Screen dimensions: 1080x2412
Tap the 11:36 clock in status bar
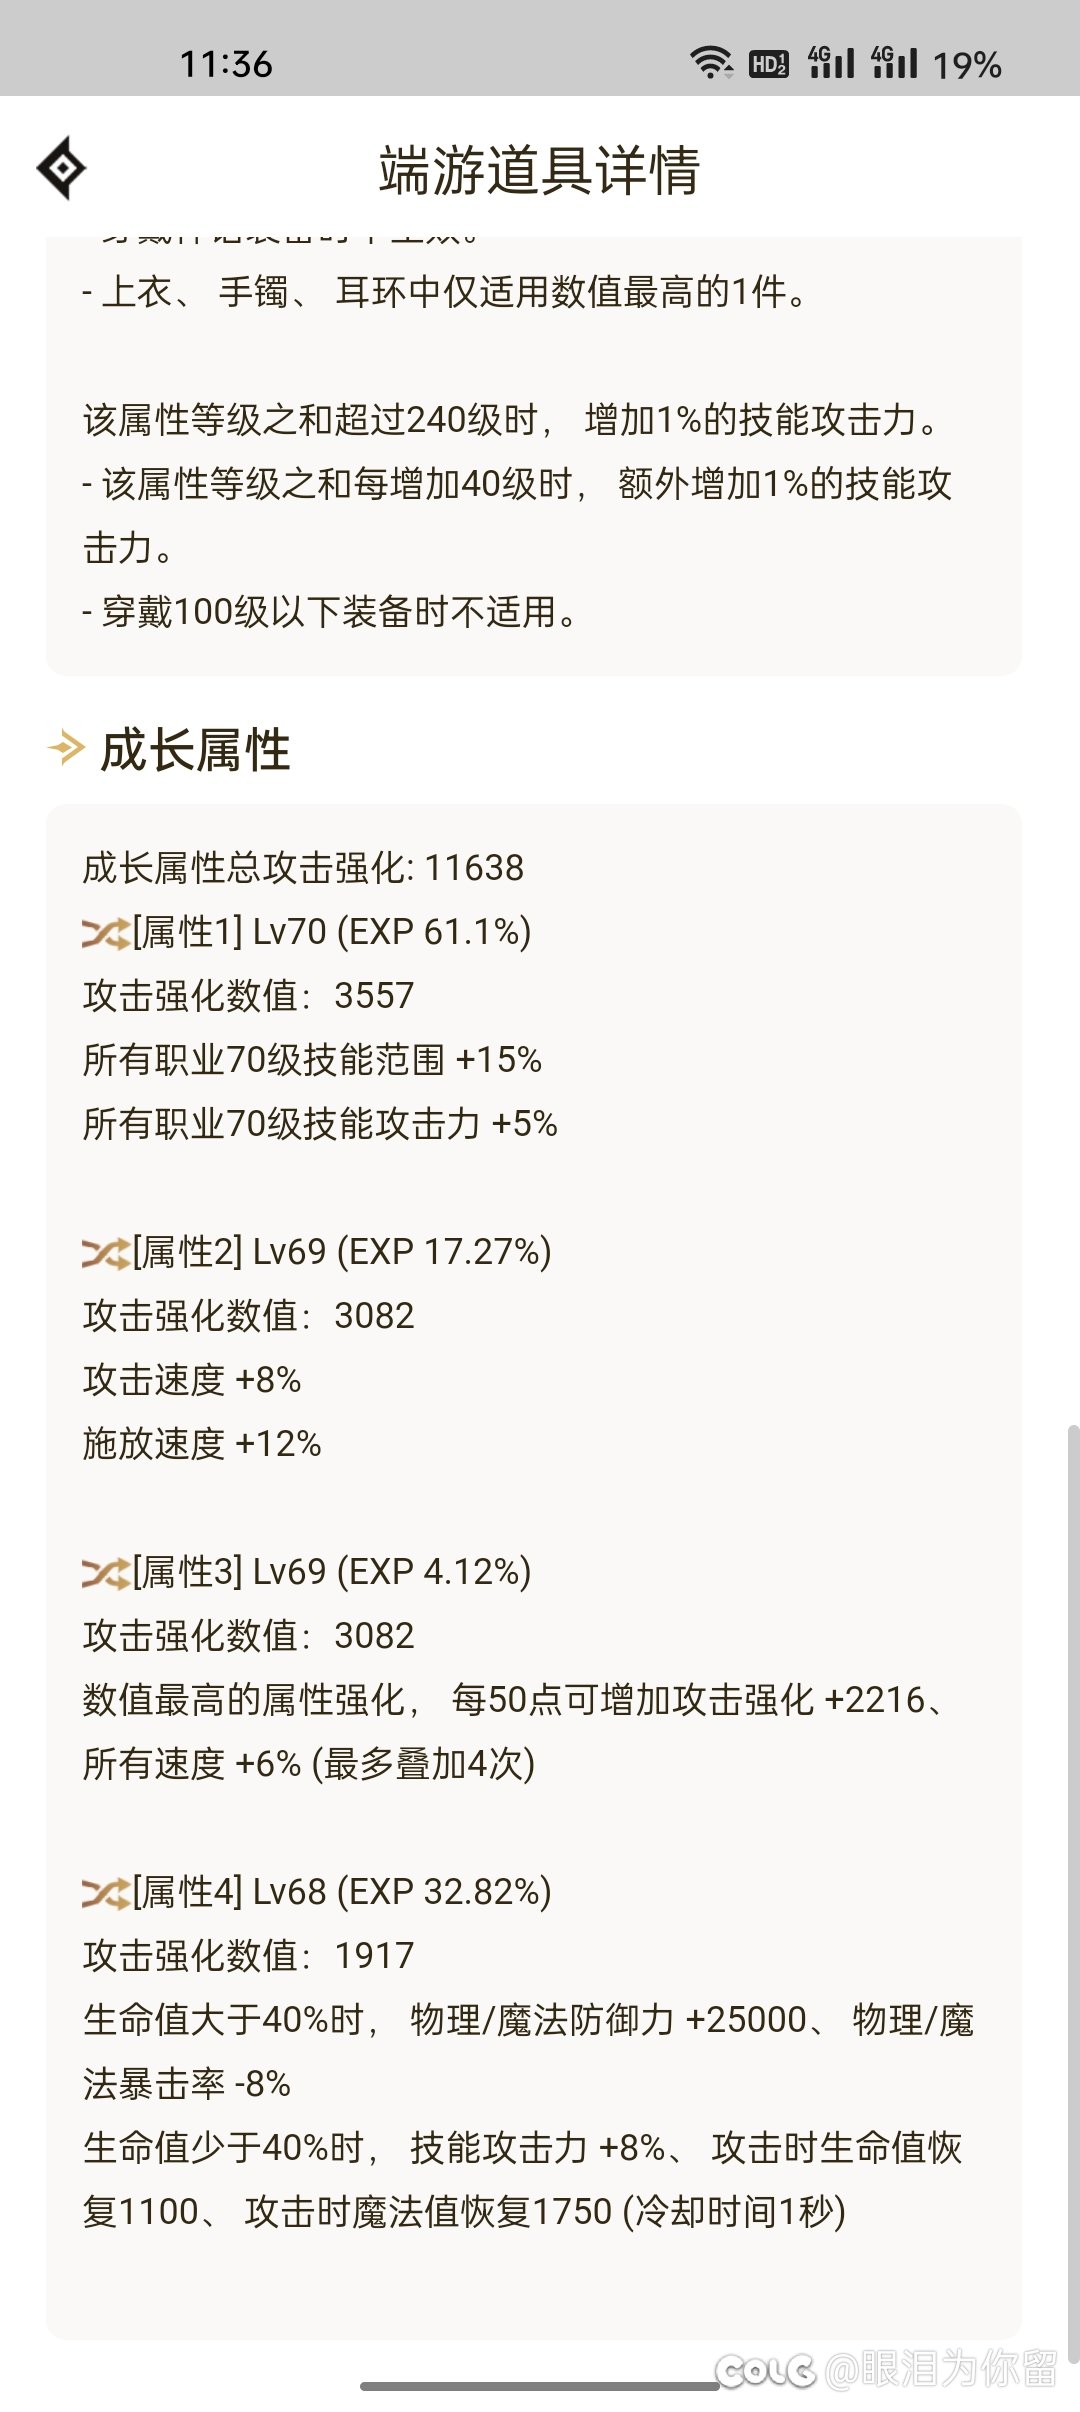(226, 64)
